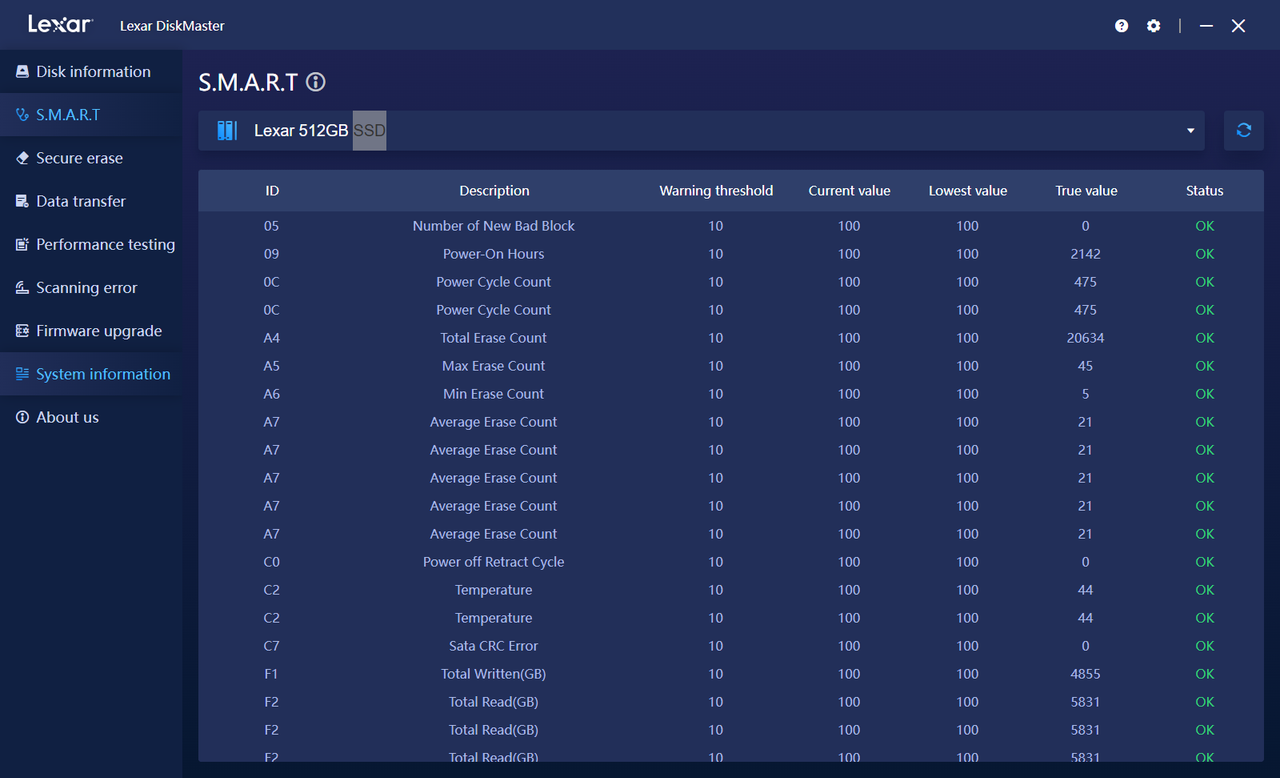Click OK status of Sata CRC Error row
Screen dimensions: 1280x778
tap(1205, 646)
